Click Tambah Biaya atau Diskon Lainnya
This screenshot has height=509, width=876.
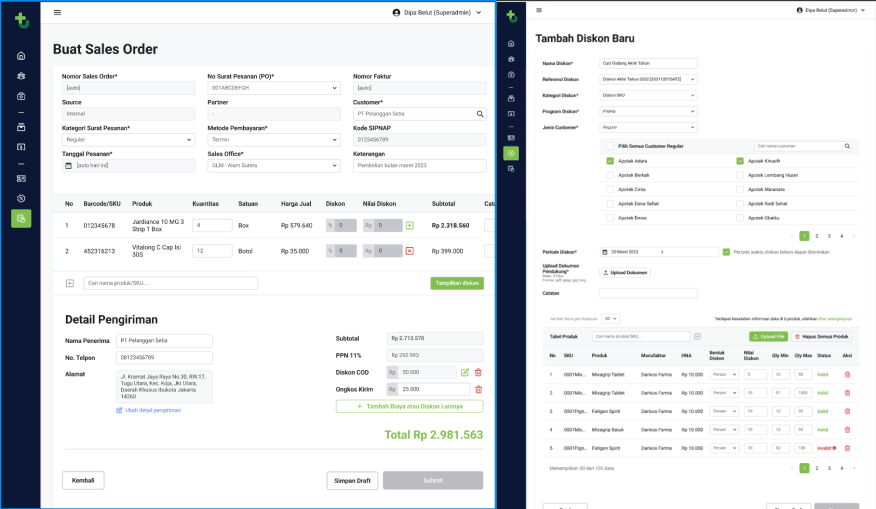tap(410, 406)
